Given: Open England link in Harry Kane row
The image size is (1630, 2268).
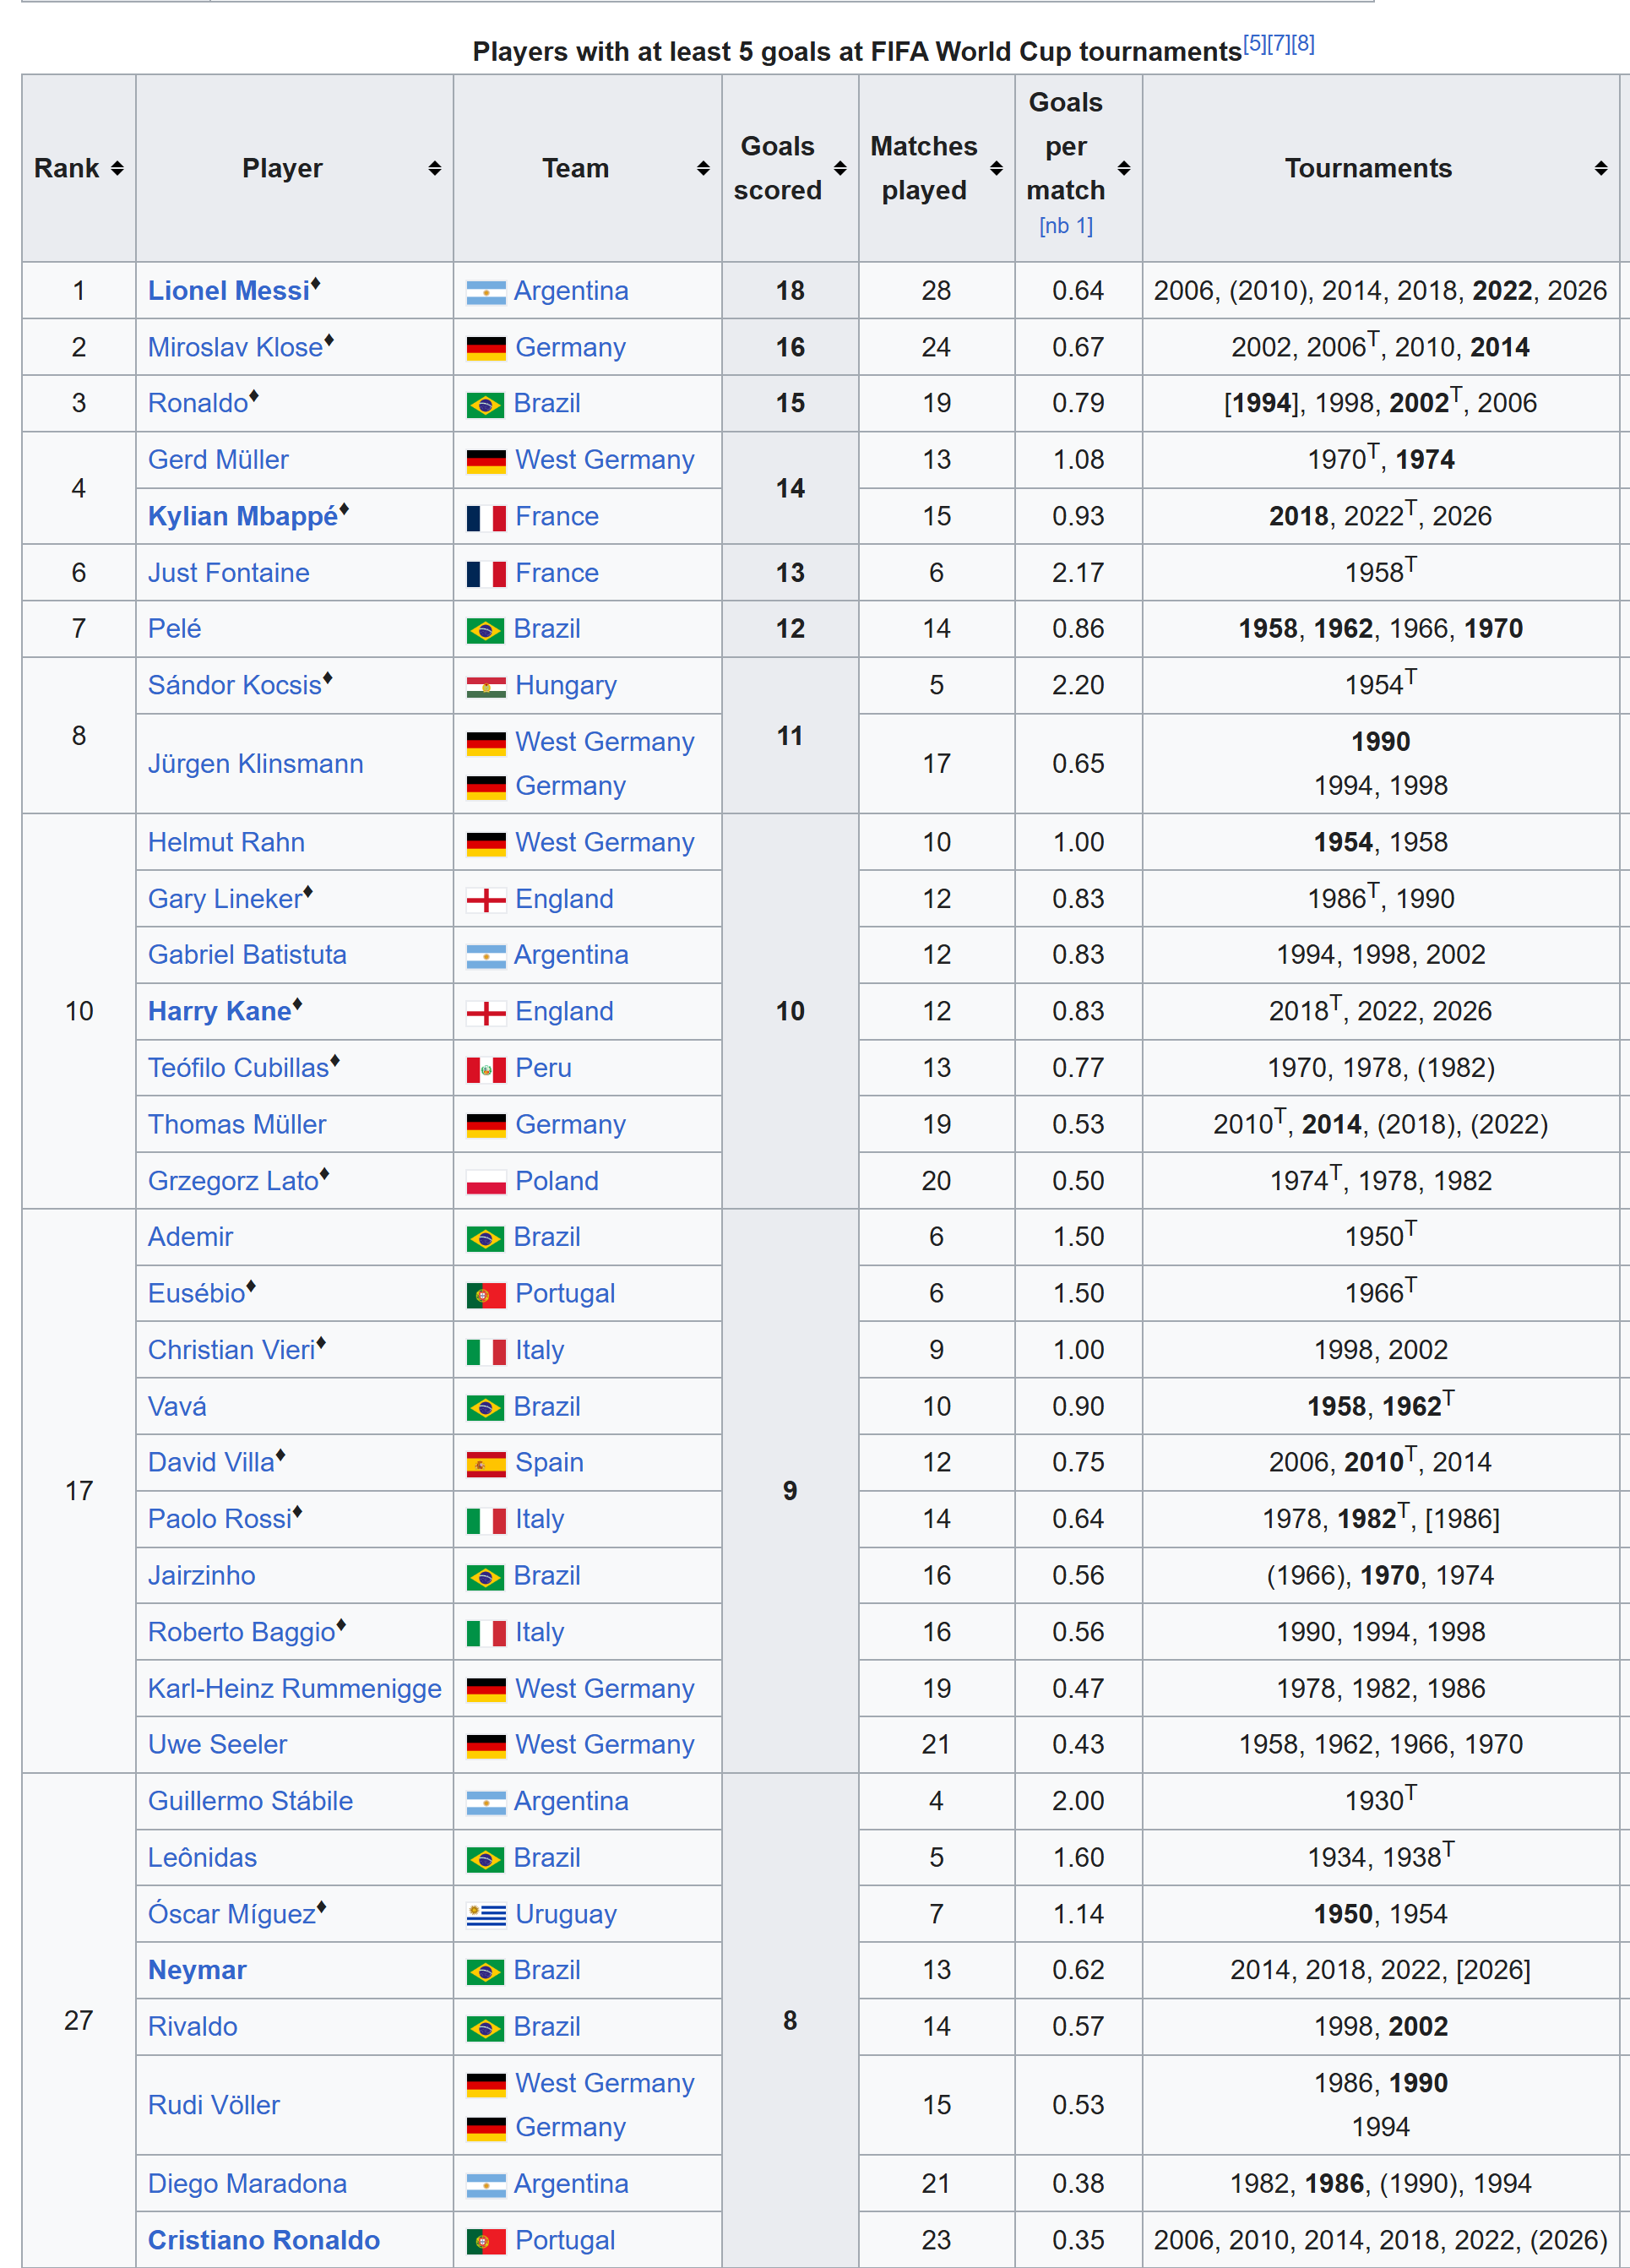Looking at the screenshot, I should 565,1011.
